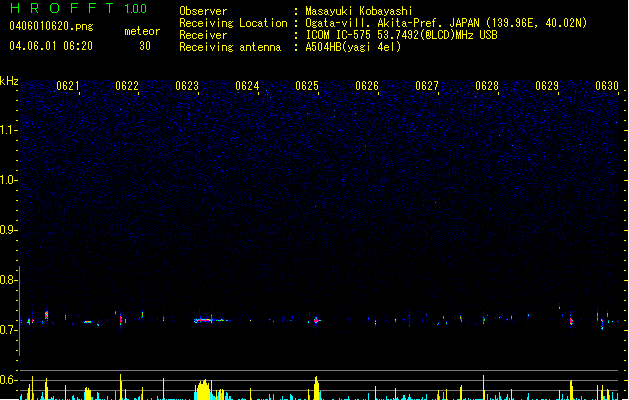
Task: Click the 0.6 kHz frequency label
Action: coord(8,380)
